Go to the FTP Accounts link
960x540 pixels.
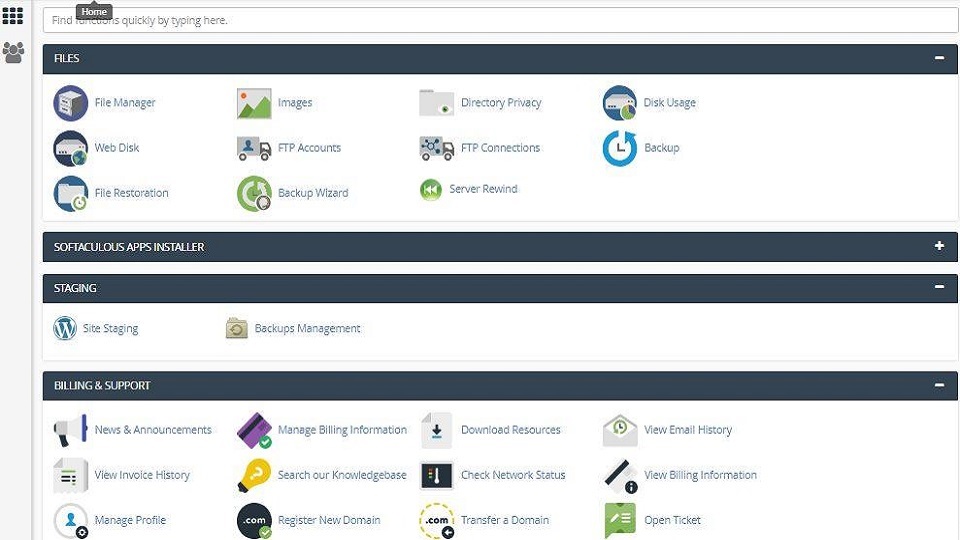[x=309, y=148]
